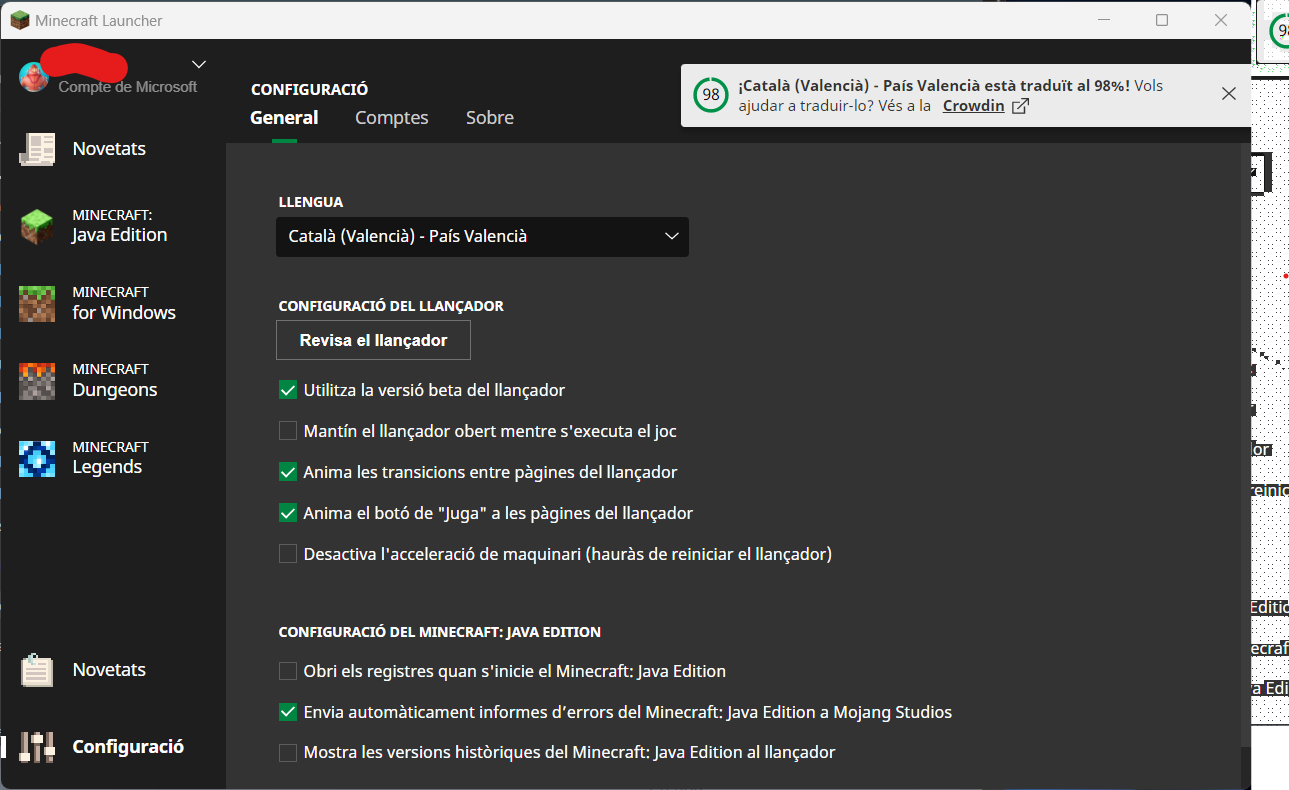The width and height of the screenshot is (1289, 790).
Task: Click the 98 percent translation progress badge
Action: coord(710,95)
